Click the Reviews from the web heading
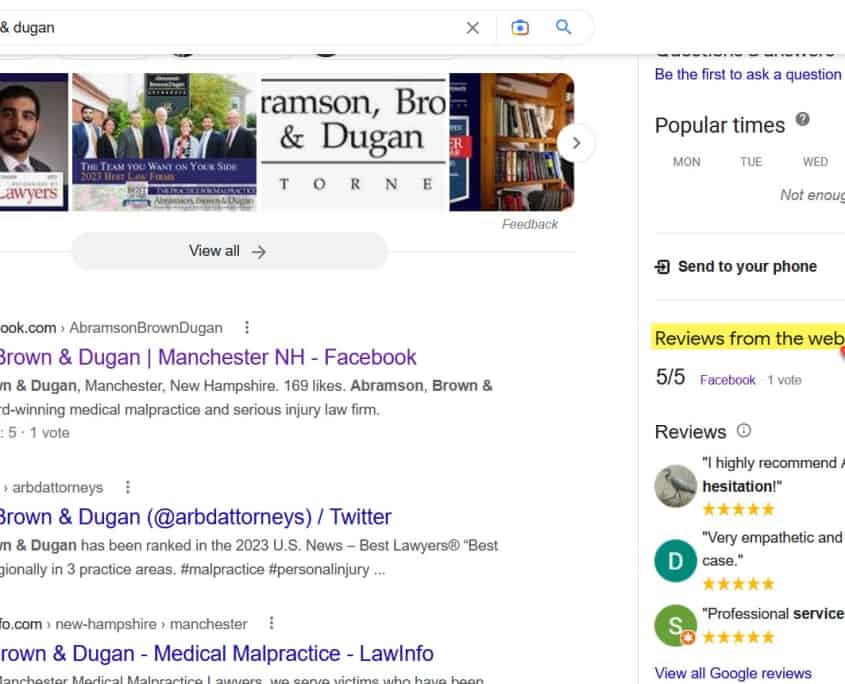 [749, 338]
